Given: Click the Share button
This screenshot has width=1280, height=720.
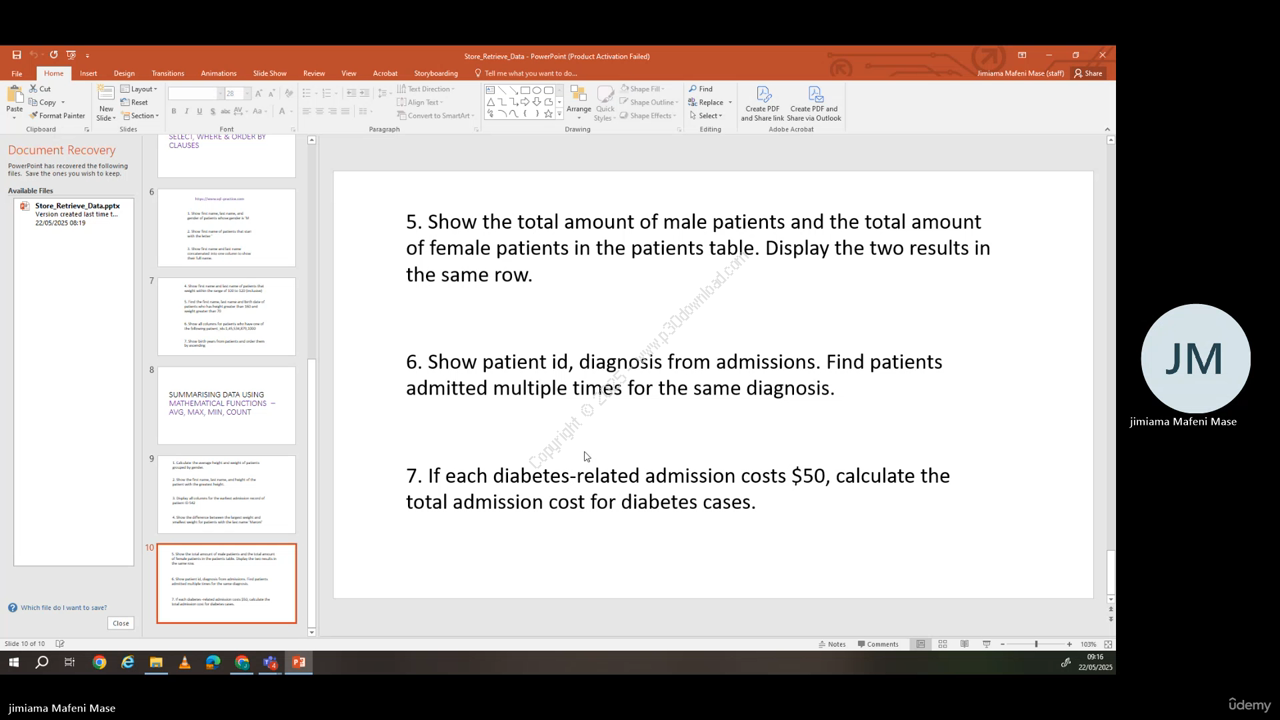Looking at the screenshot, I should (x=1087, y=73).
